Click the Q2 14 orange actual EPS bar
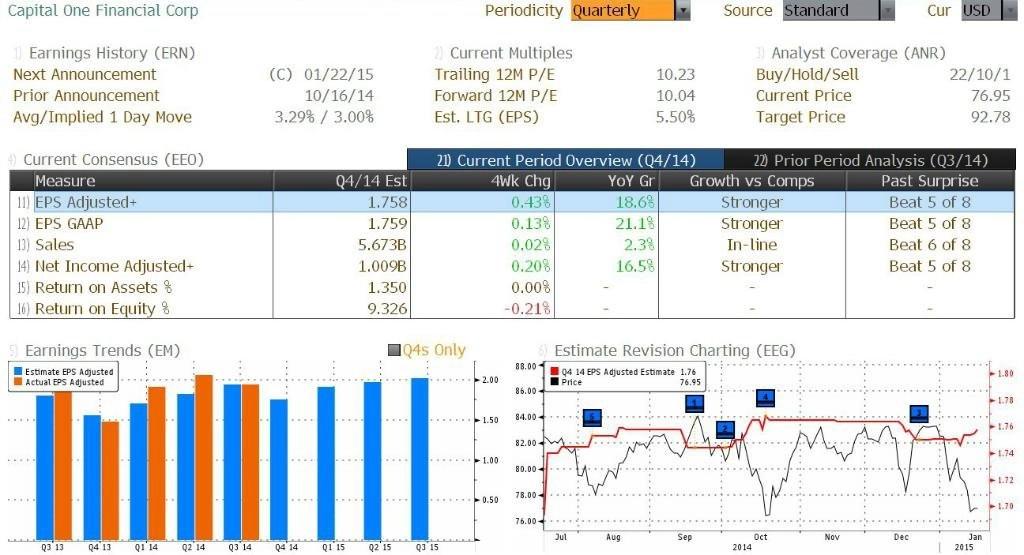This screenshot has width=1024, height=555. click(204, 457)
